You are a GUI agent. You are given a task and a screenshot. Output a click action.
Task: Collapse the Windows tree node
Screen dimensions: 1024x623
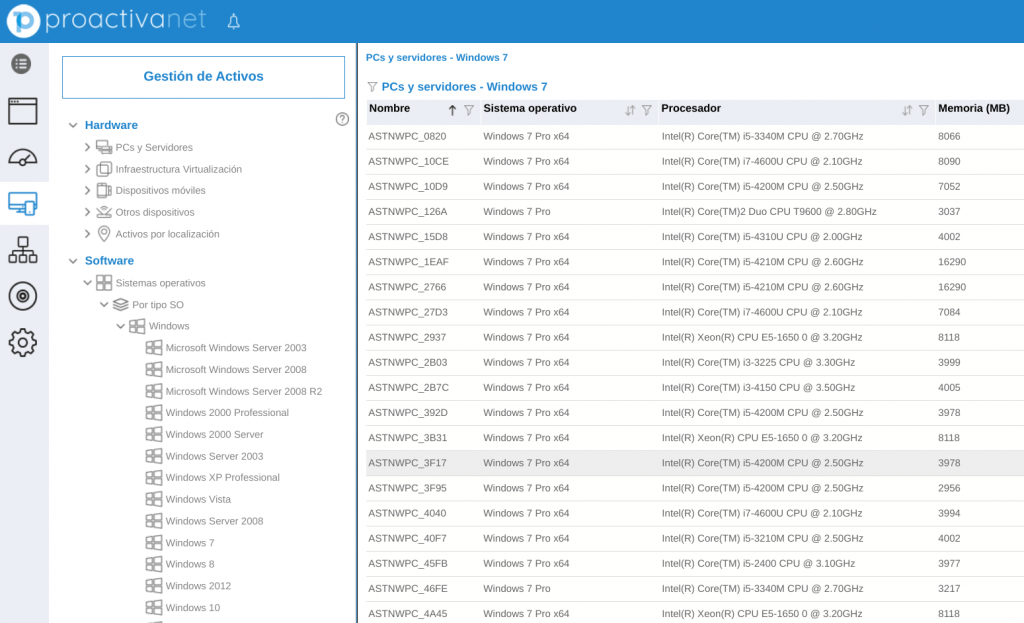121,326
